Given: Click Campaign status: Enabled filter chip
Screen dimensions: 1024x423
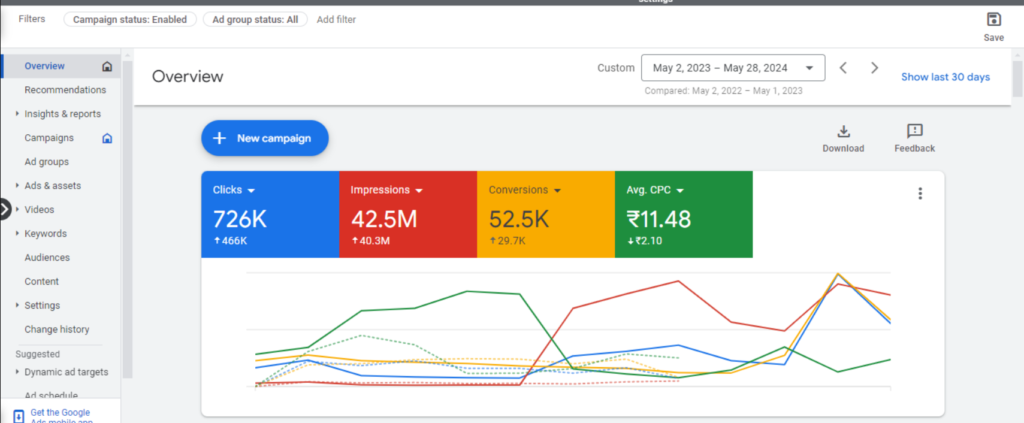Looking at the screenshot, I should tap(130, 20).
